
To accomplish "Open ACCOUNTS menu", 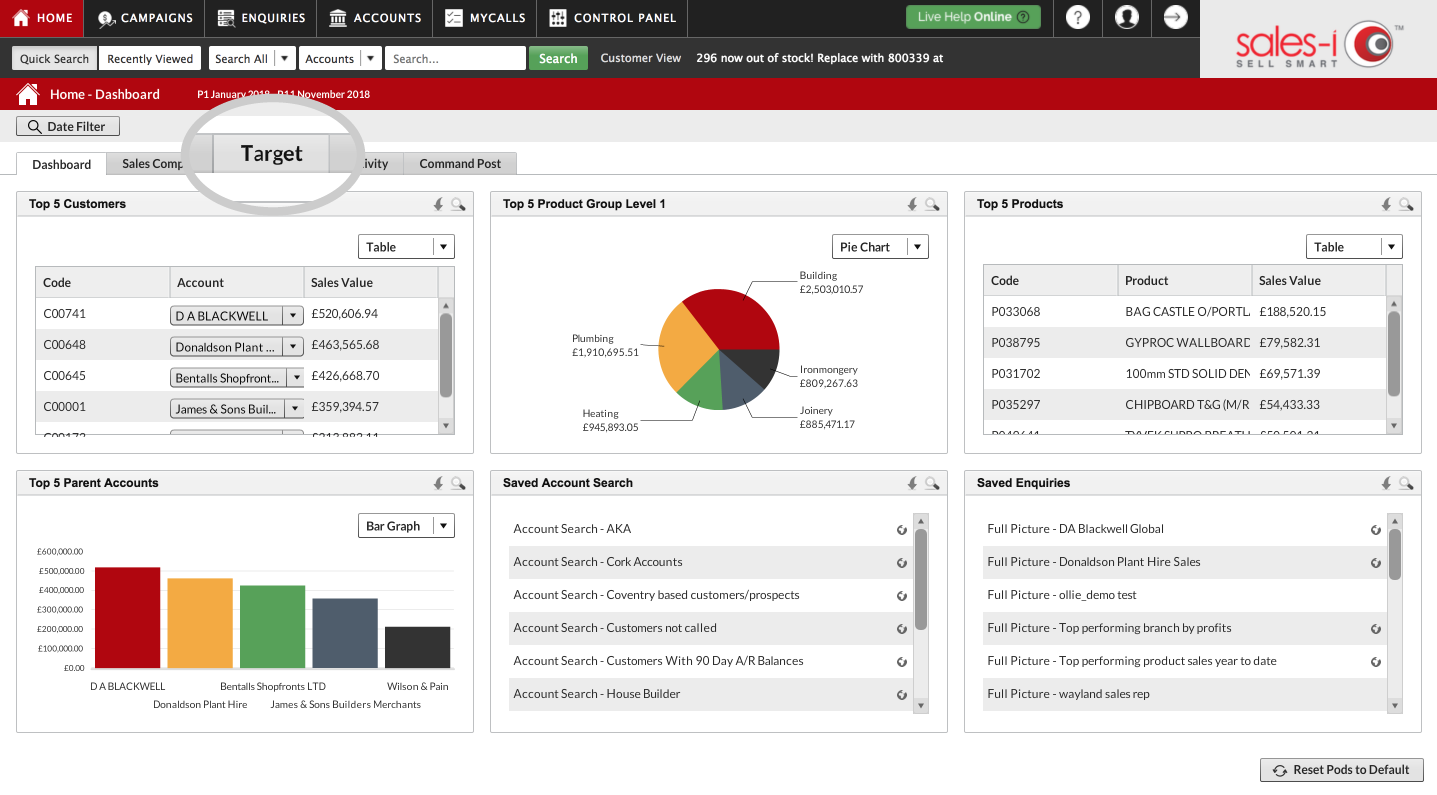I will (375, 17).
